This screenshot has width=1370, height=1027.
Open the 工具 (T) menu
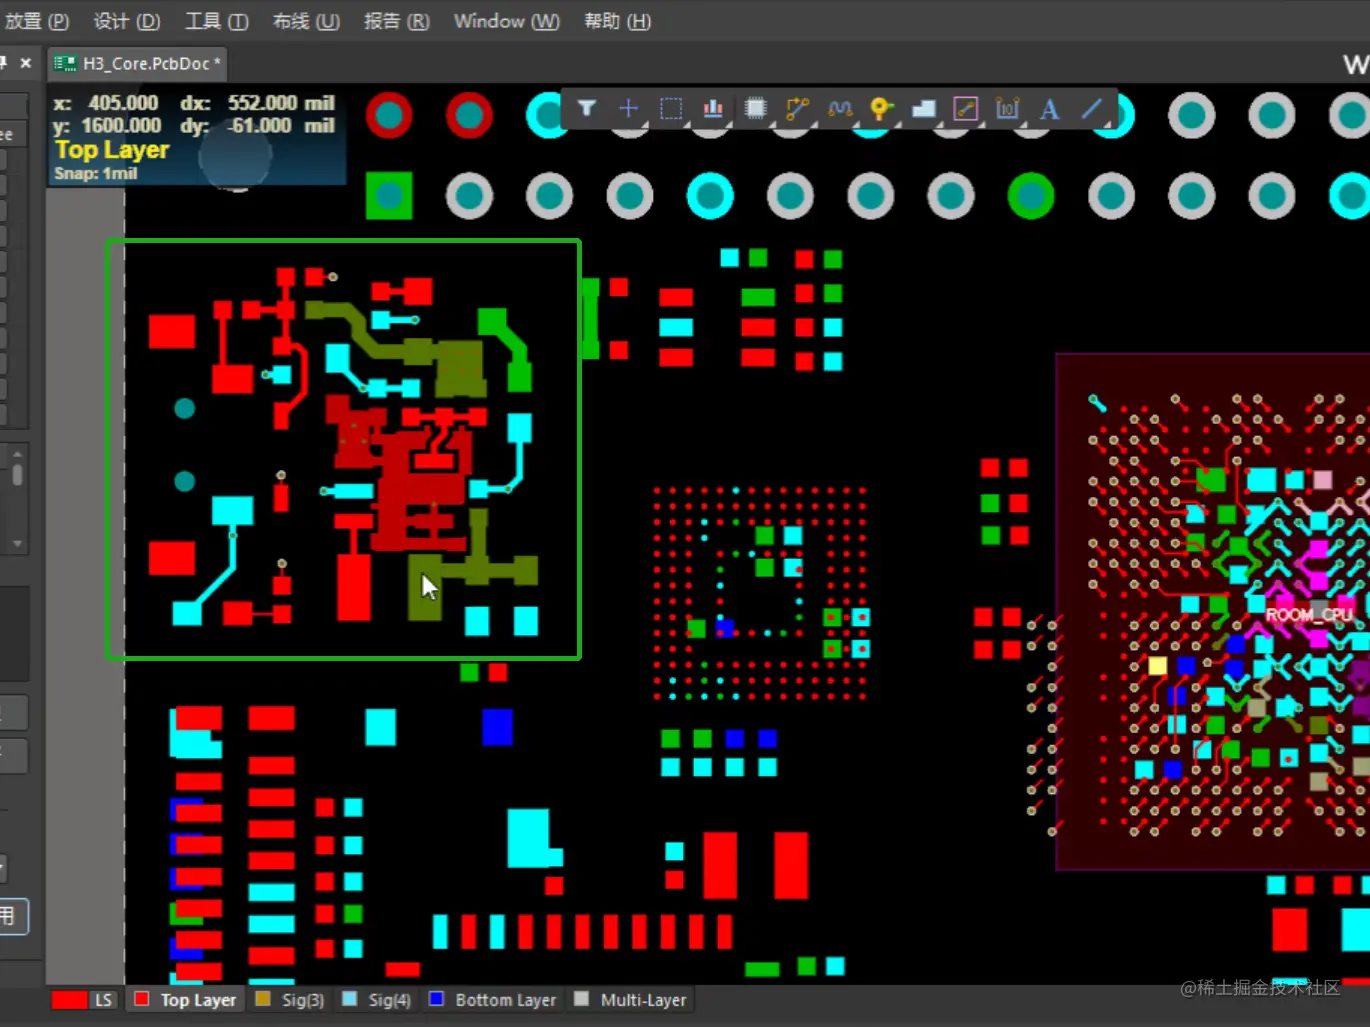coord(216,21)
